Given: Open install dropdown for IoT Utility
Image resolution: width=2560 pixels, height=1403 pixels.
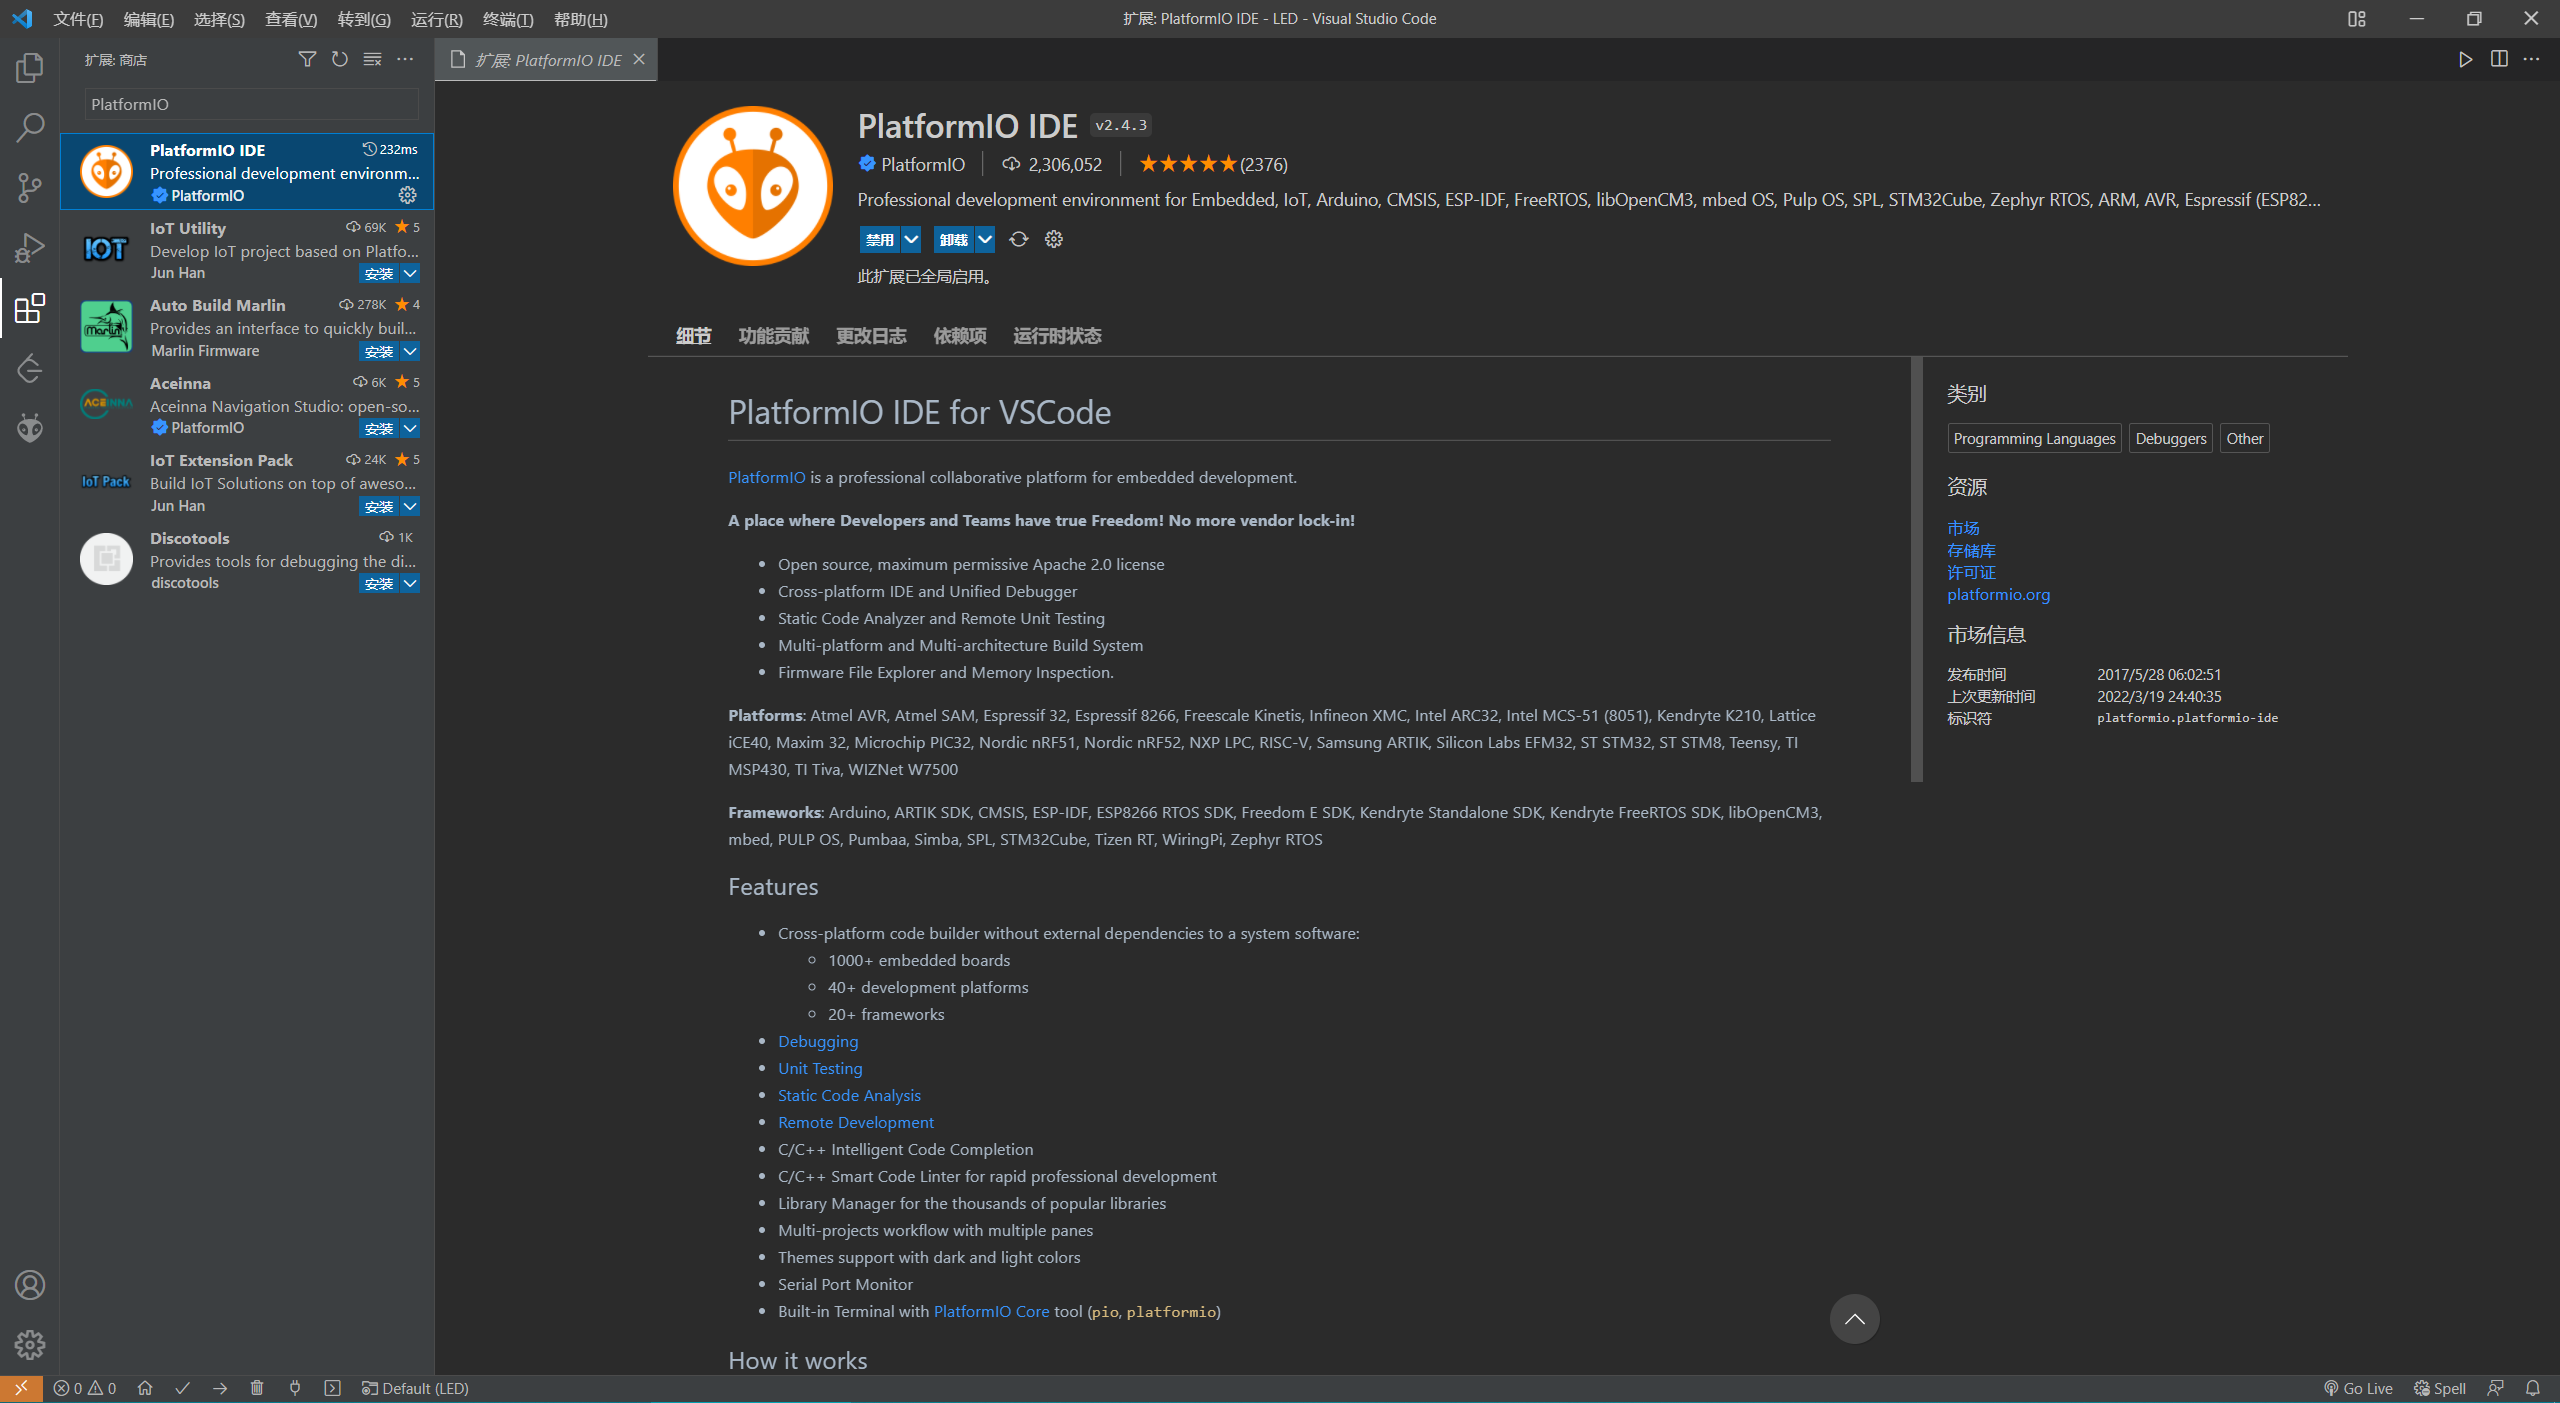Looking at the screenshot, I should click(410, 274).
